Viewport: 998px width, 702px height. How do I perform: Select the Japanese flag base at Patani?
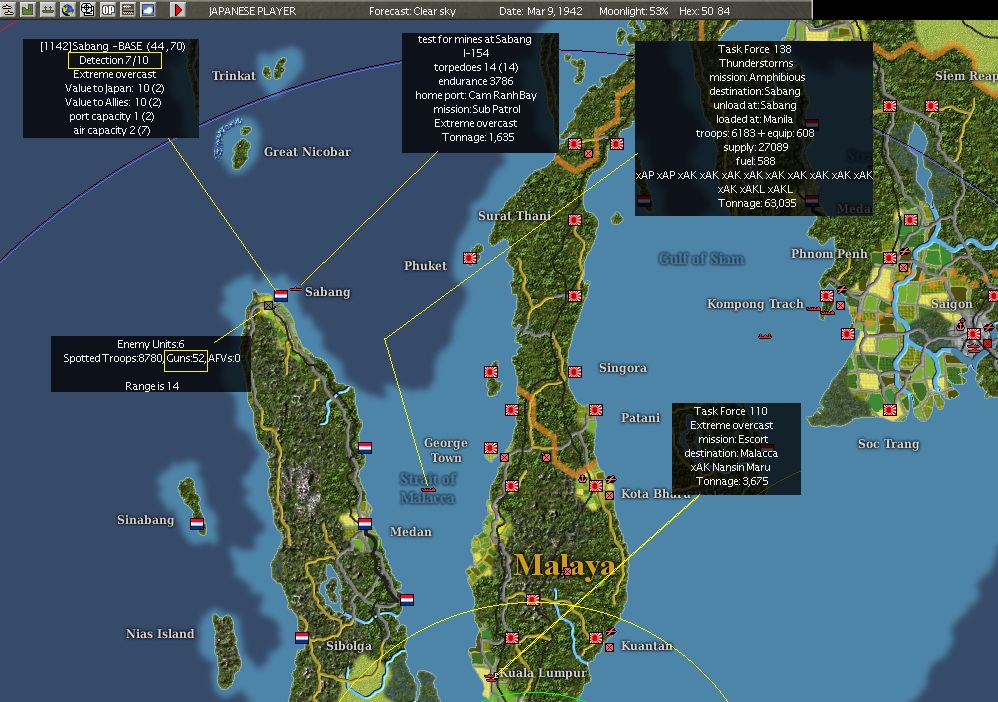click(x=596, y=410)
